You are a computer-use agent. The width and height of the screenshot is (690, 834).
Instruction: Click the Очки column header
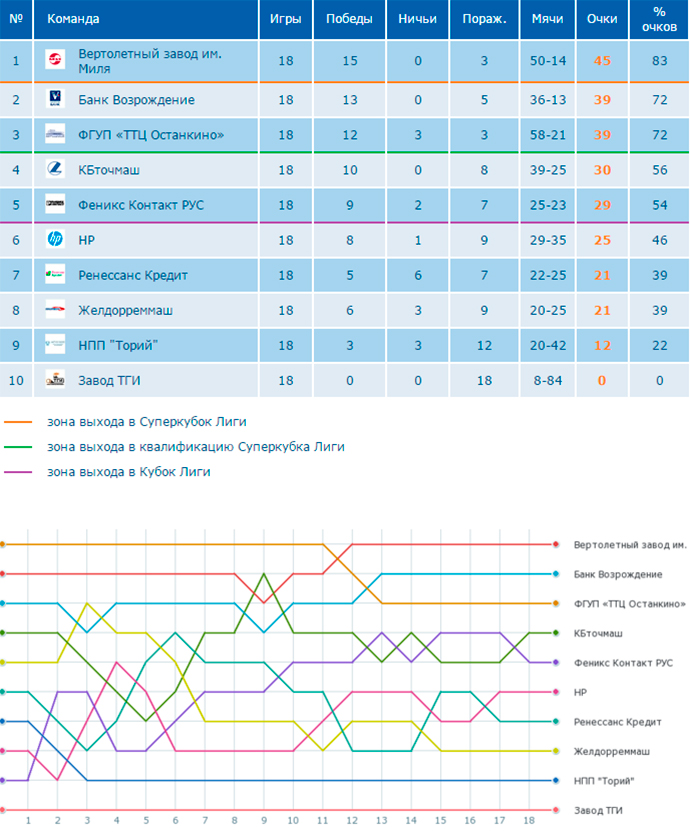[602, 19]
